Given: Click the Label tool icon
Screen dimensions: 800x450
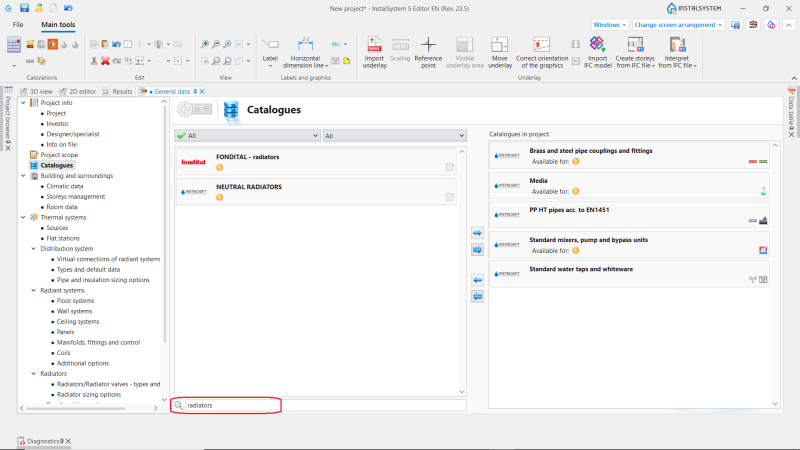Looking at the screenshot, I should click(x=270, y=53).
